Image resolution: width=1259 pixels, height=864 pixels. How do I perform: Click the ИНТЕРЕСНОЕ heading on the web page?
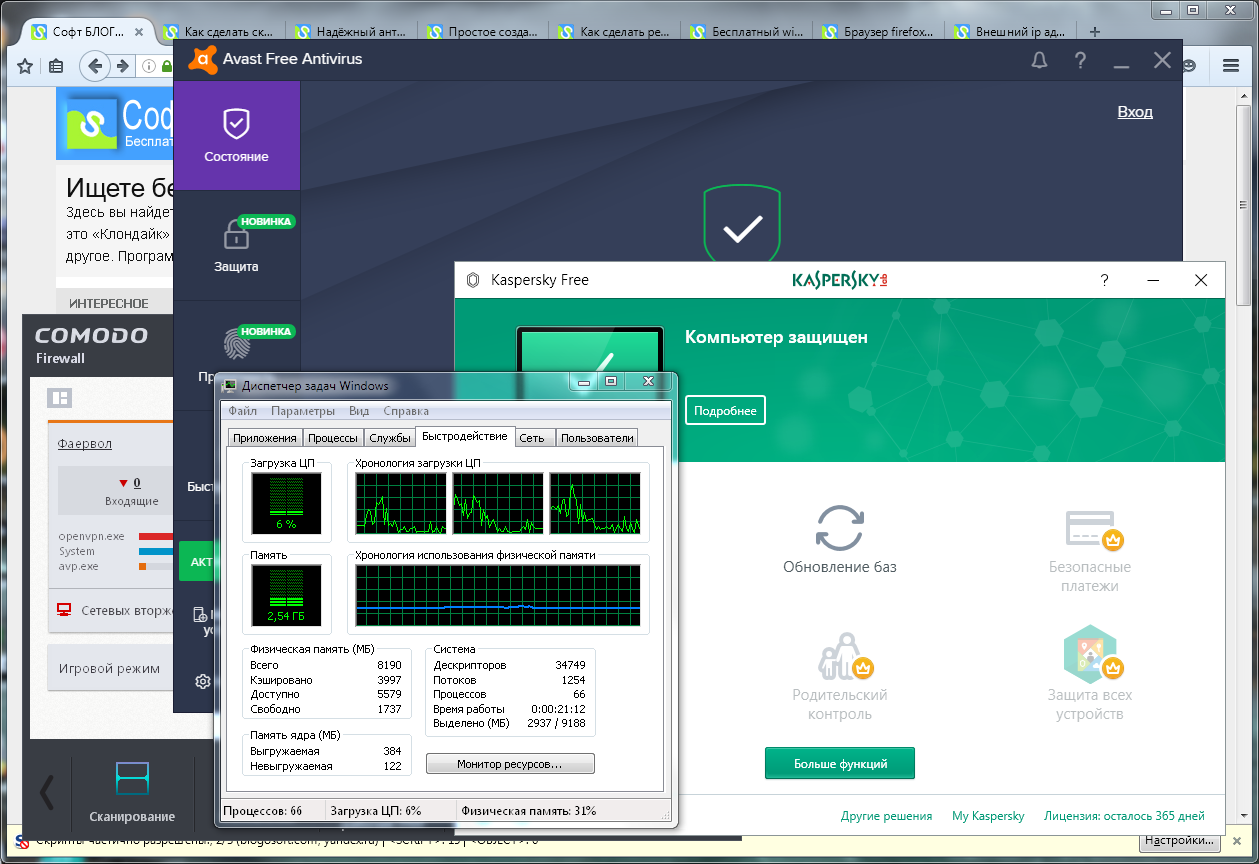[109, 303]
